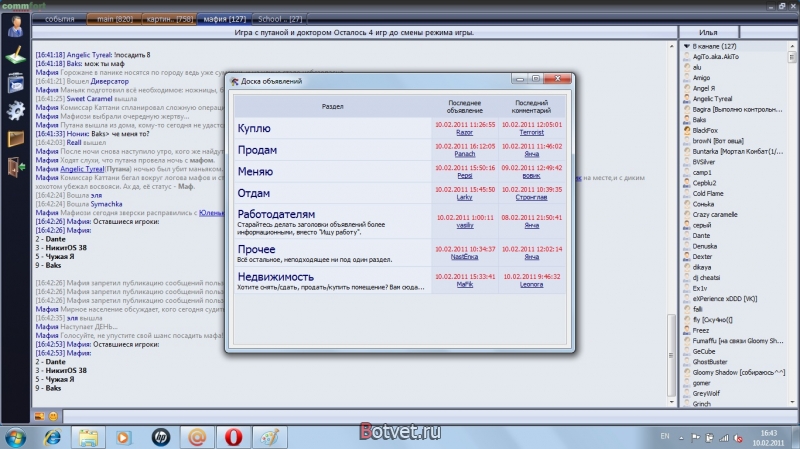The width and height of the screenshot is (800, 449).
Task: Switch to the main [820] tab
Action: click(x=115, y=19)
